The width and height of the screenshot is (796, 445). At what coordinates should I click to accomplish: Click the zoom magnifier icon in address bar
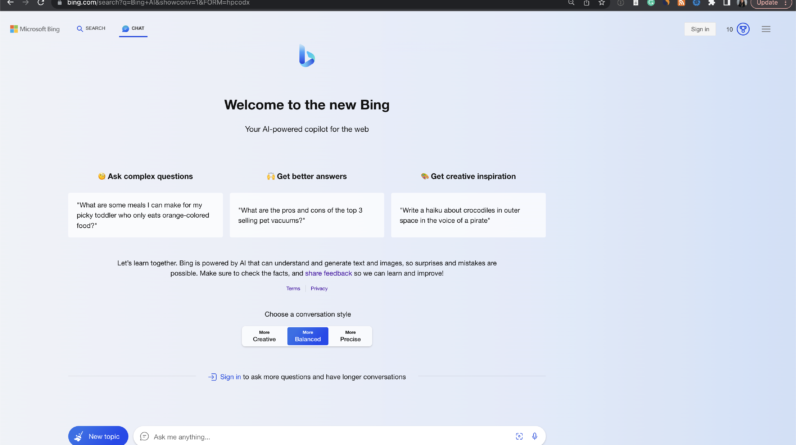tap(571, 3)
